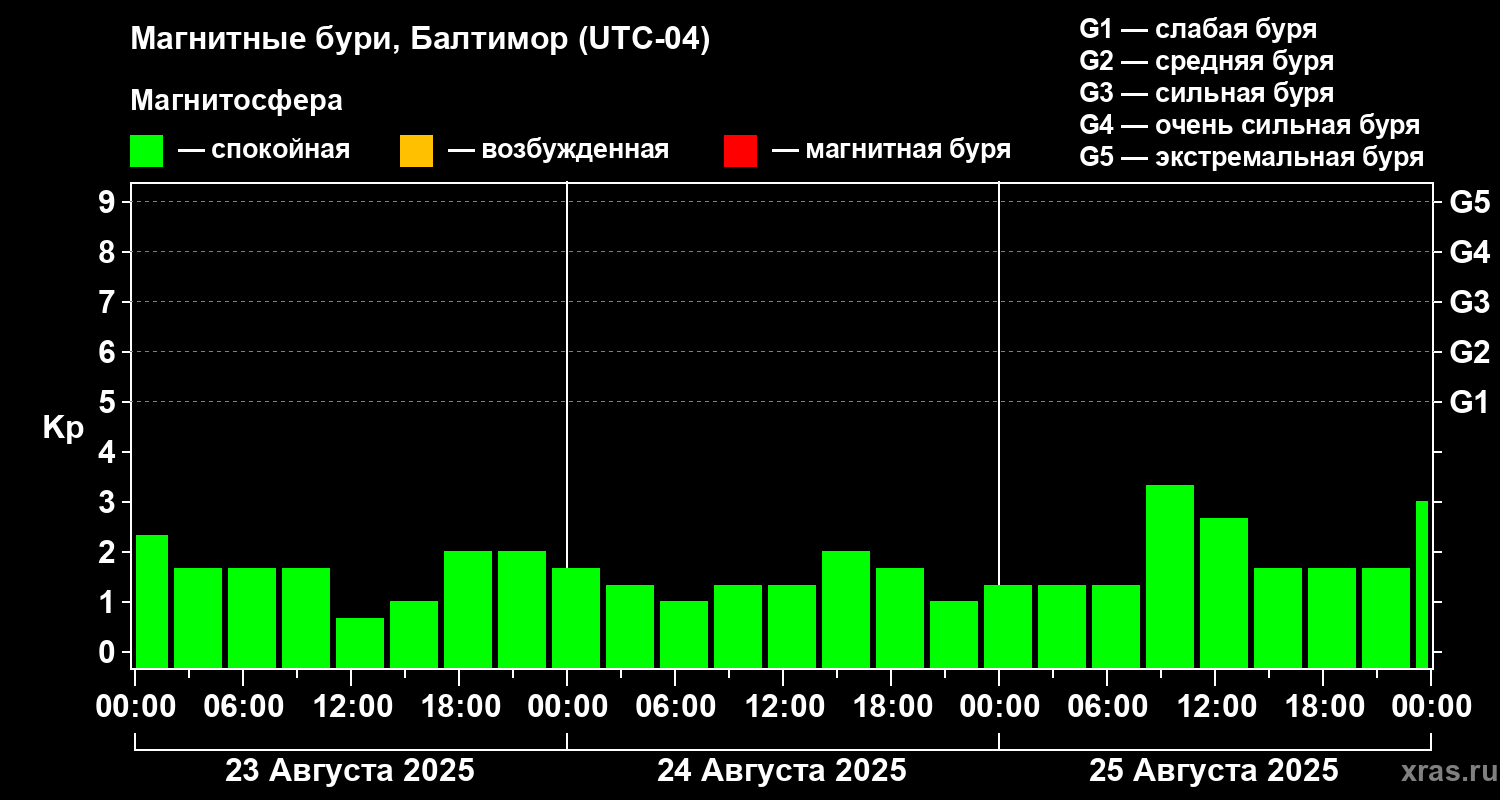Click the 'G4 — очень сильная буря' legend line

coord(1249,125)
